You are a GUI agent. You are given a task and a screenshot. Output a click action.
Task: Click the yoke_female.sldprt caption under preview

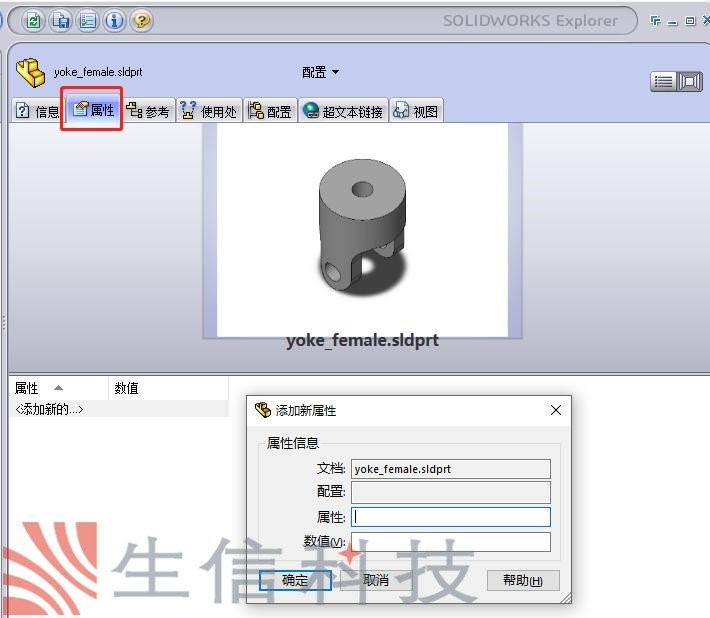pyautogui.click(x=362, y=340)
